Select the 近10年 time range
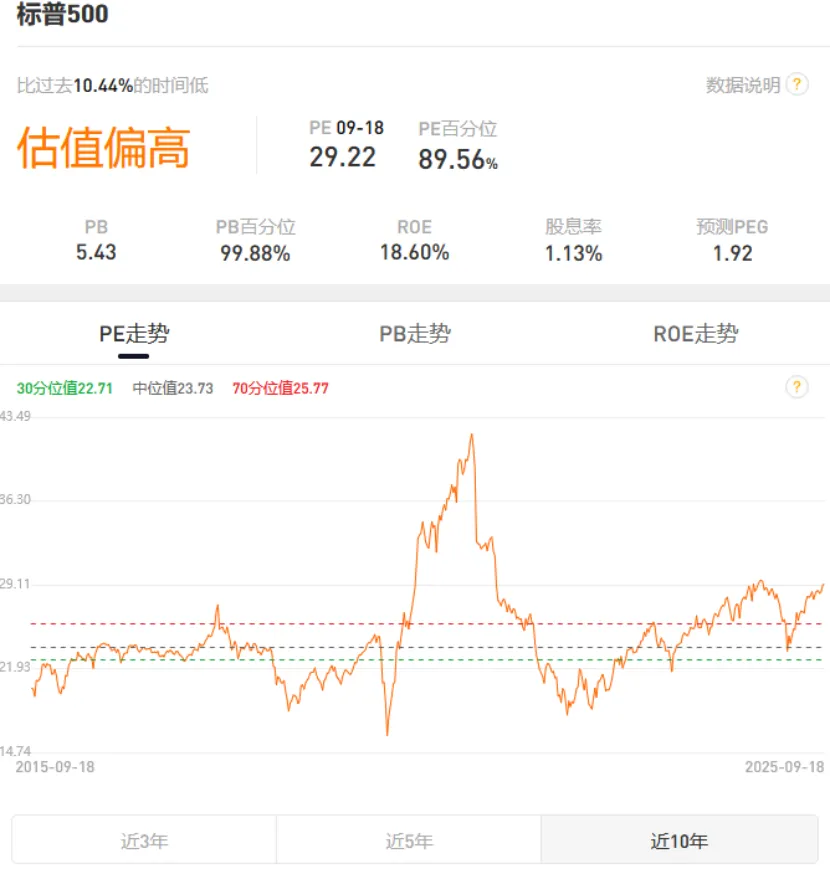 point(679,841)
